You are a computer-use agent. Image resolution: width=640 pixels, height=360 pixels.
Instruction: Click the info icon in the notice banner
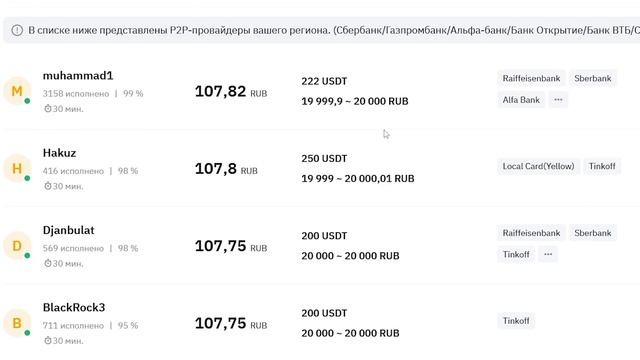17,30
